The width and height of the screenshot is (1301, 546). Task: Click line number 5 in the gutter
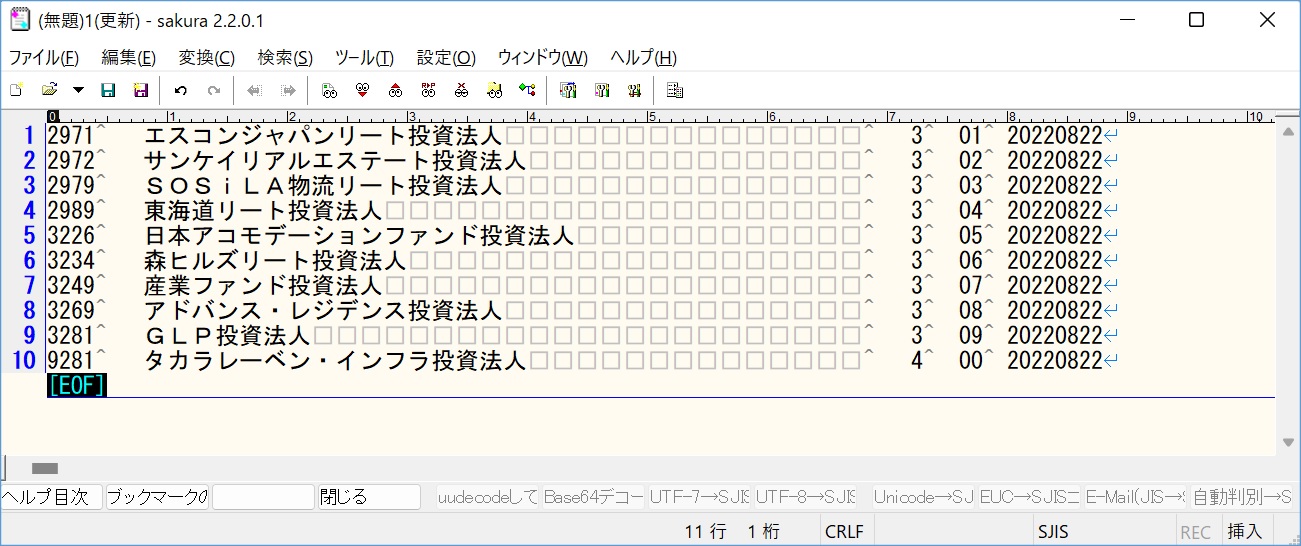(29, 235)
